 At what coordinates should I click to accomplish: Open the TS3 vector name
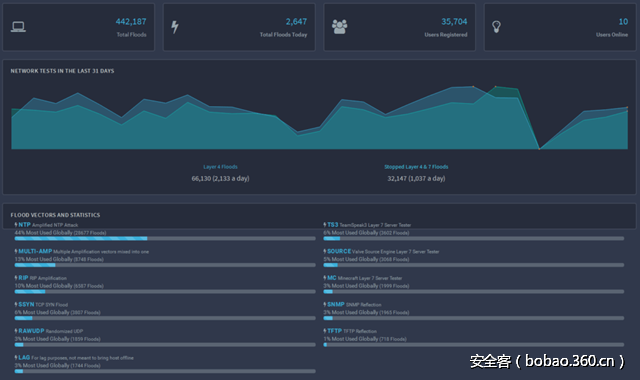(333, 224)
